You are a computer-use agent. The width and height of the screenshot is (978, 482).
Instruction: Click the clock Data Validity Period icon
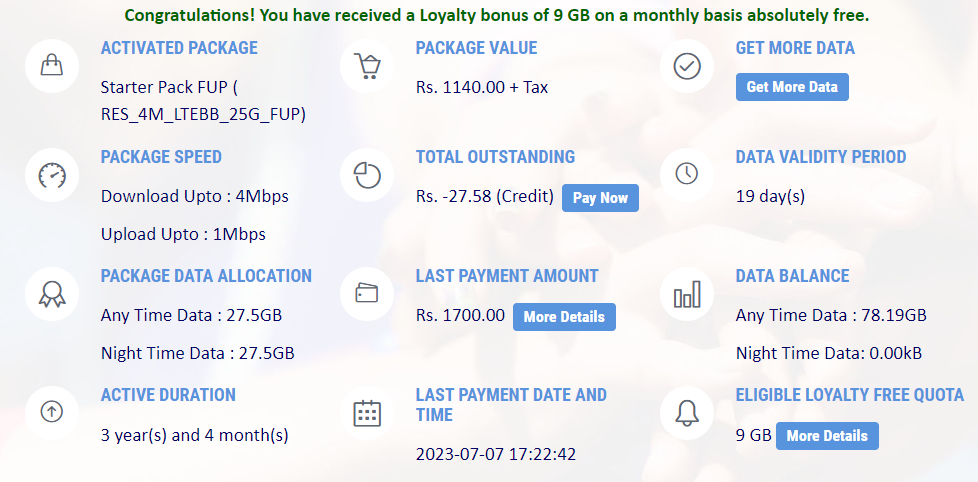(687, 174)
